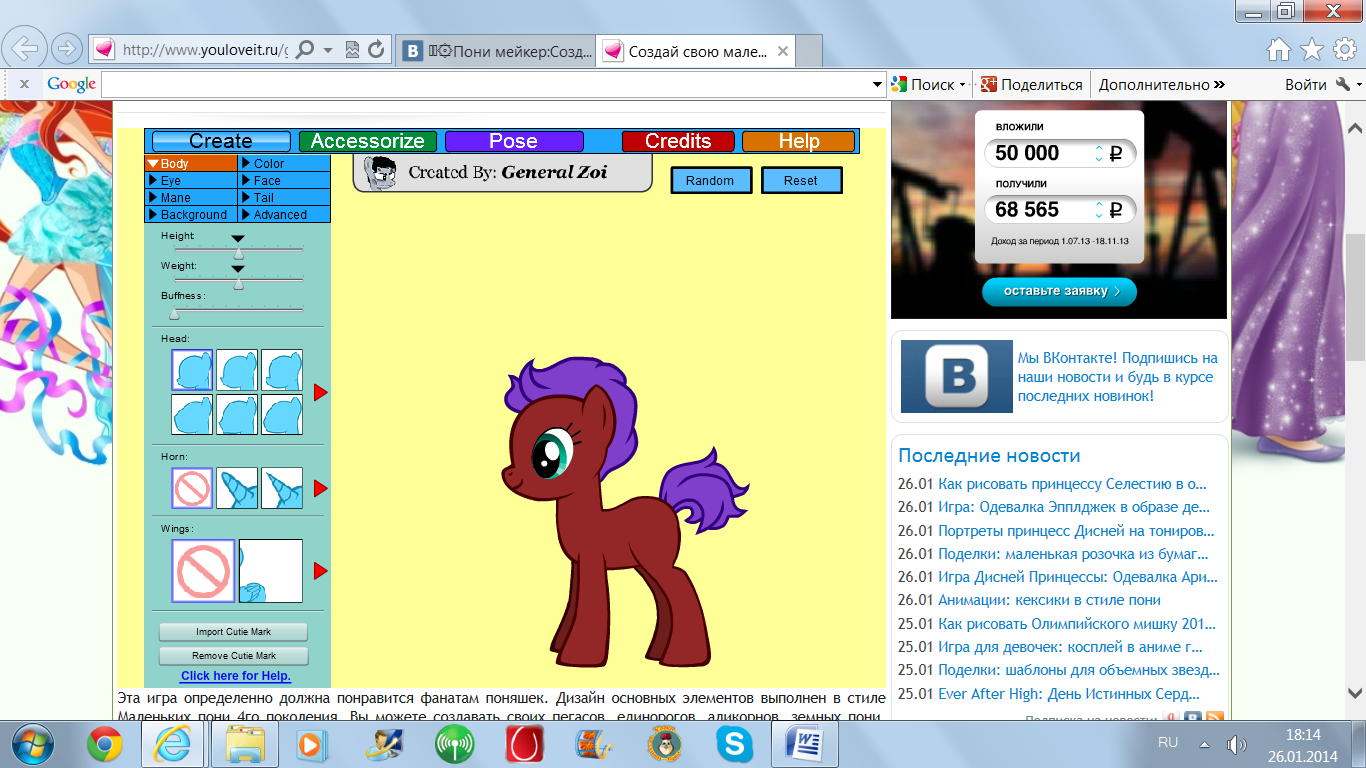The width and height of the screenshot is (1366, 768).
Task: Choose the no-wings option icon
Action: (x=203, y=571)
